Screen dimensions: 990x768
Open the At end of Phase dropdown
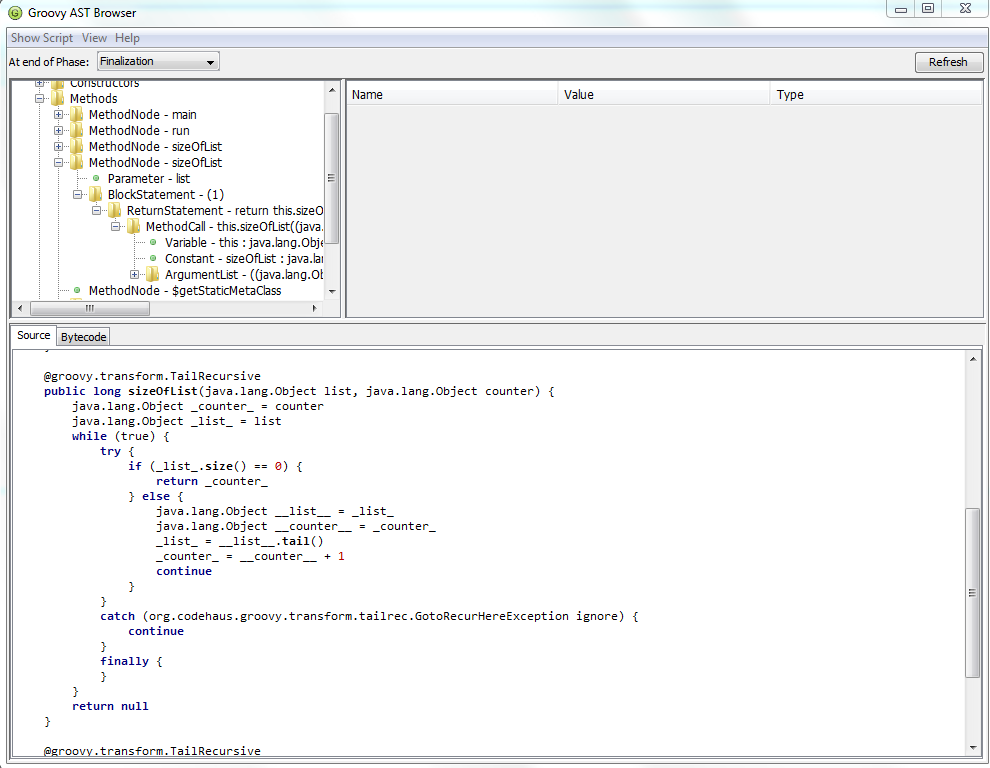158,62
